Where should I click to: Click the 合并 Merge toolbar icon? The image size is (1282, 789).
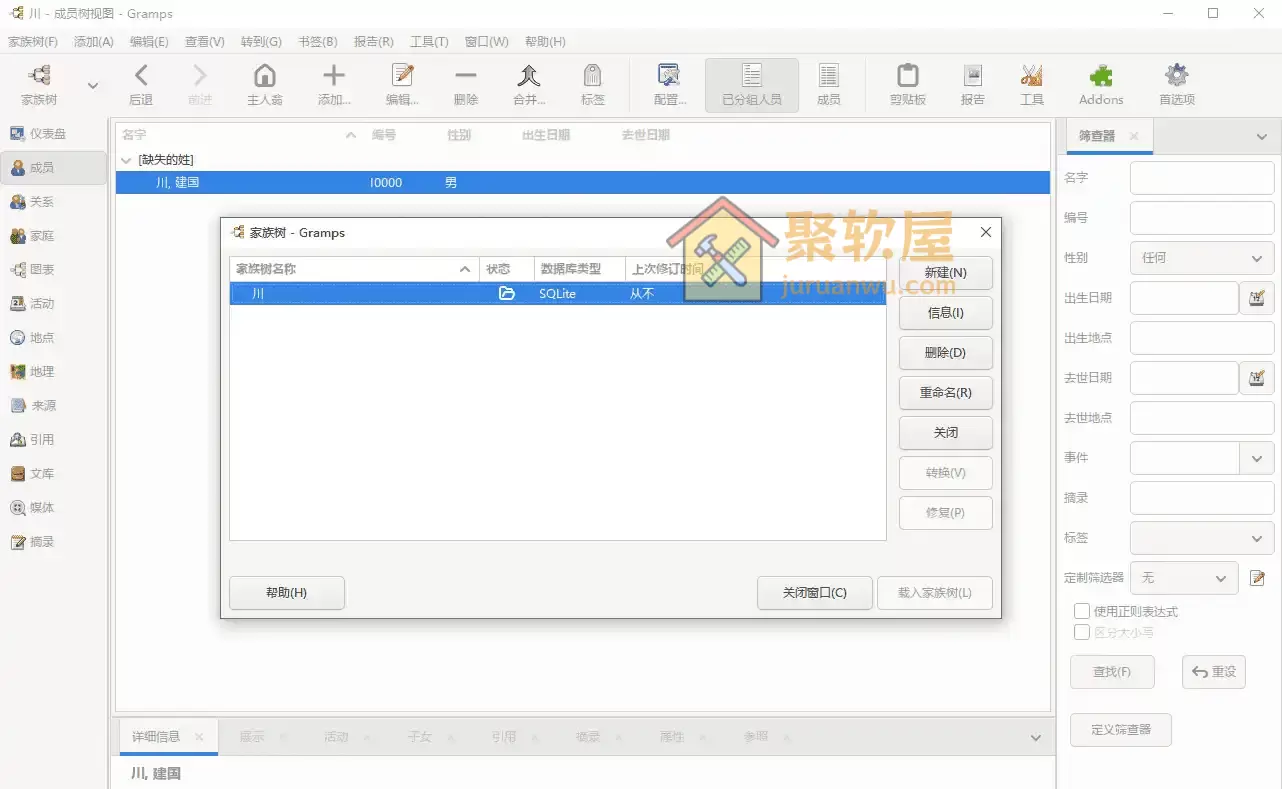(528, 84)
